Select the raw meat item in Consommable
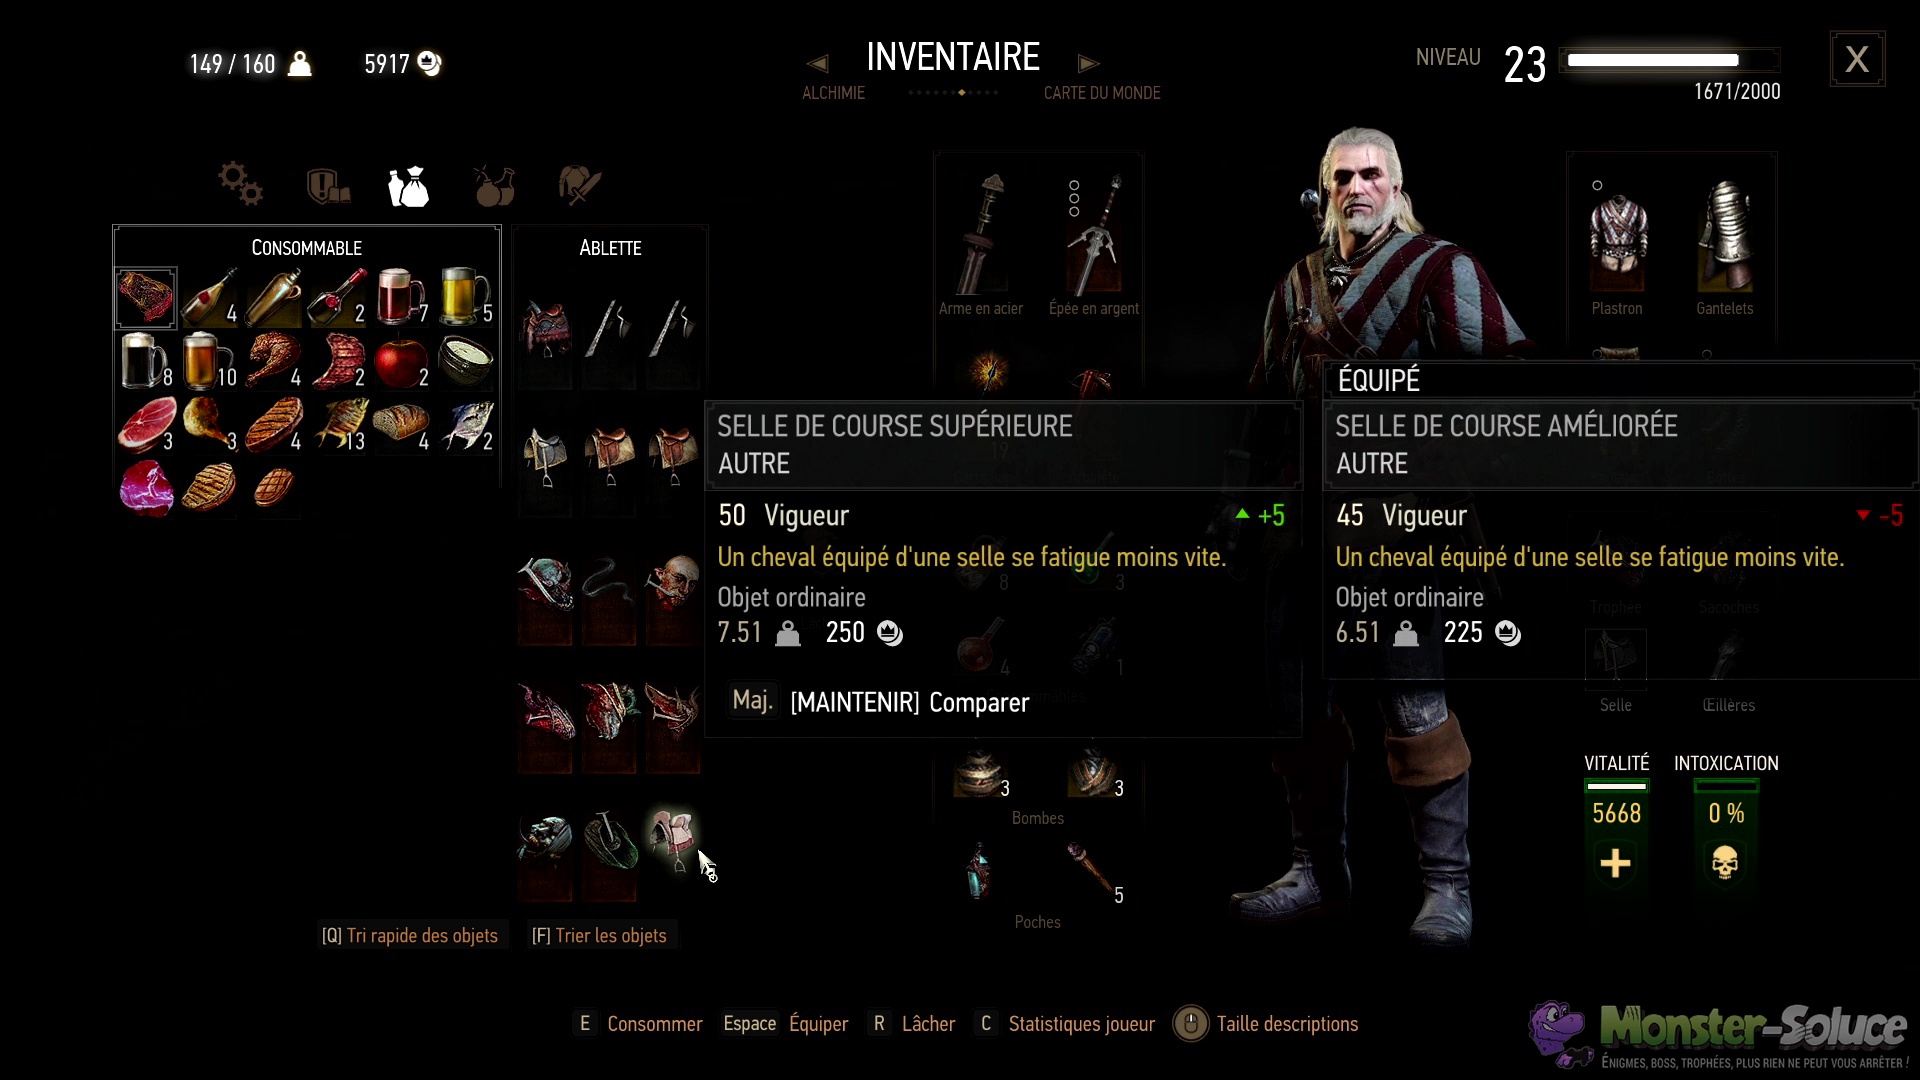This screenshot has height=1080, width=1920. (x=146, y=298)
